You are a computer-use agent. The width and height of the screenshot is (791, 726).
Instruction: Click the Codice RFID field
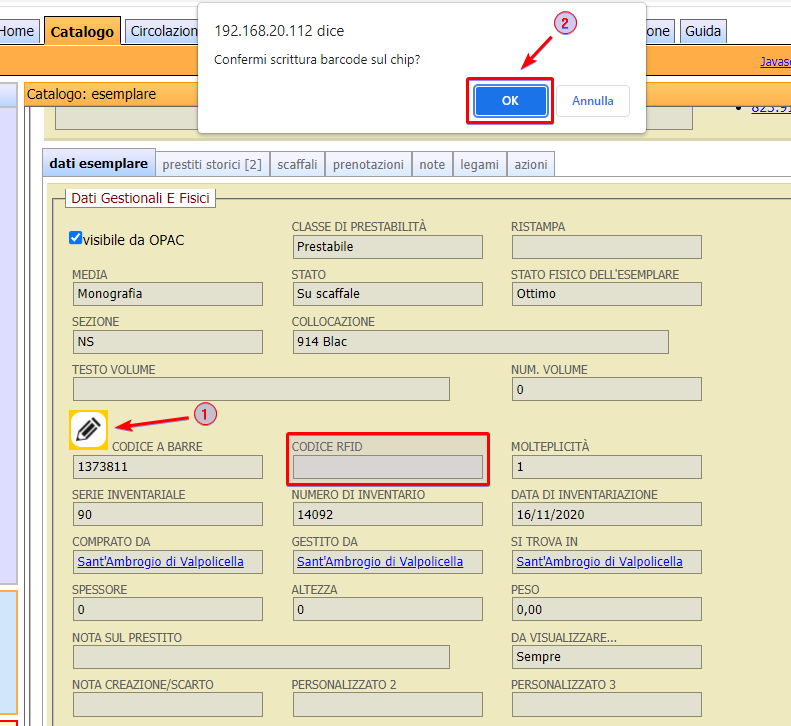click(x=387, y=467)
